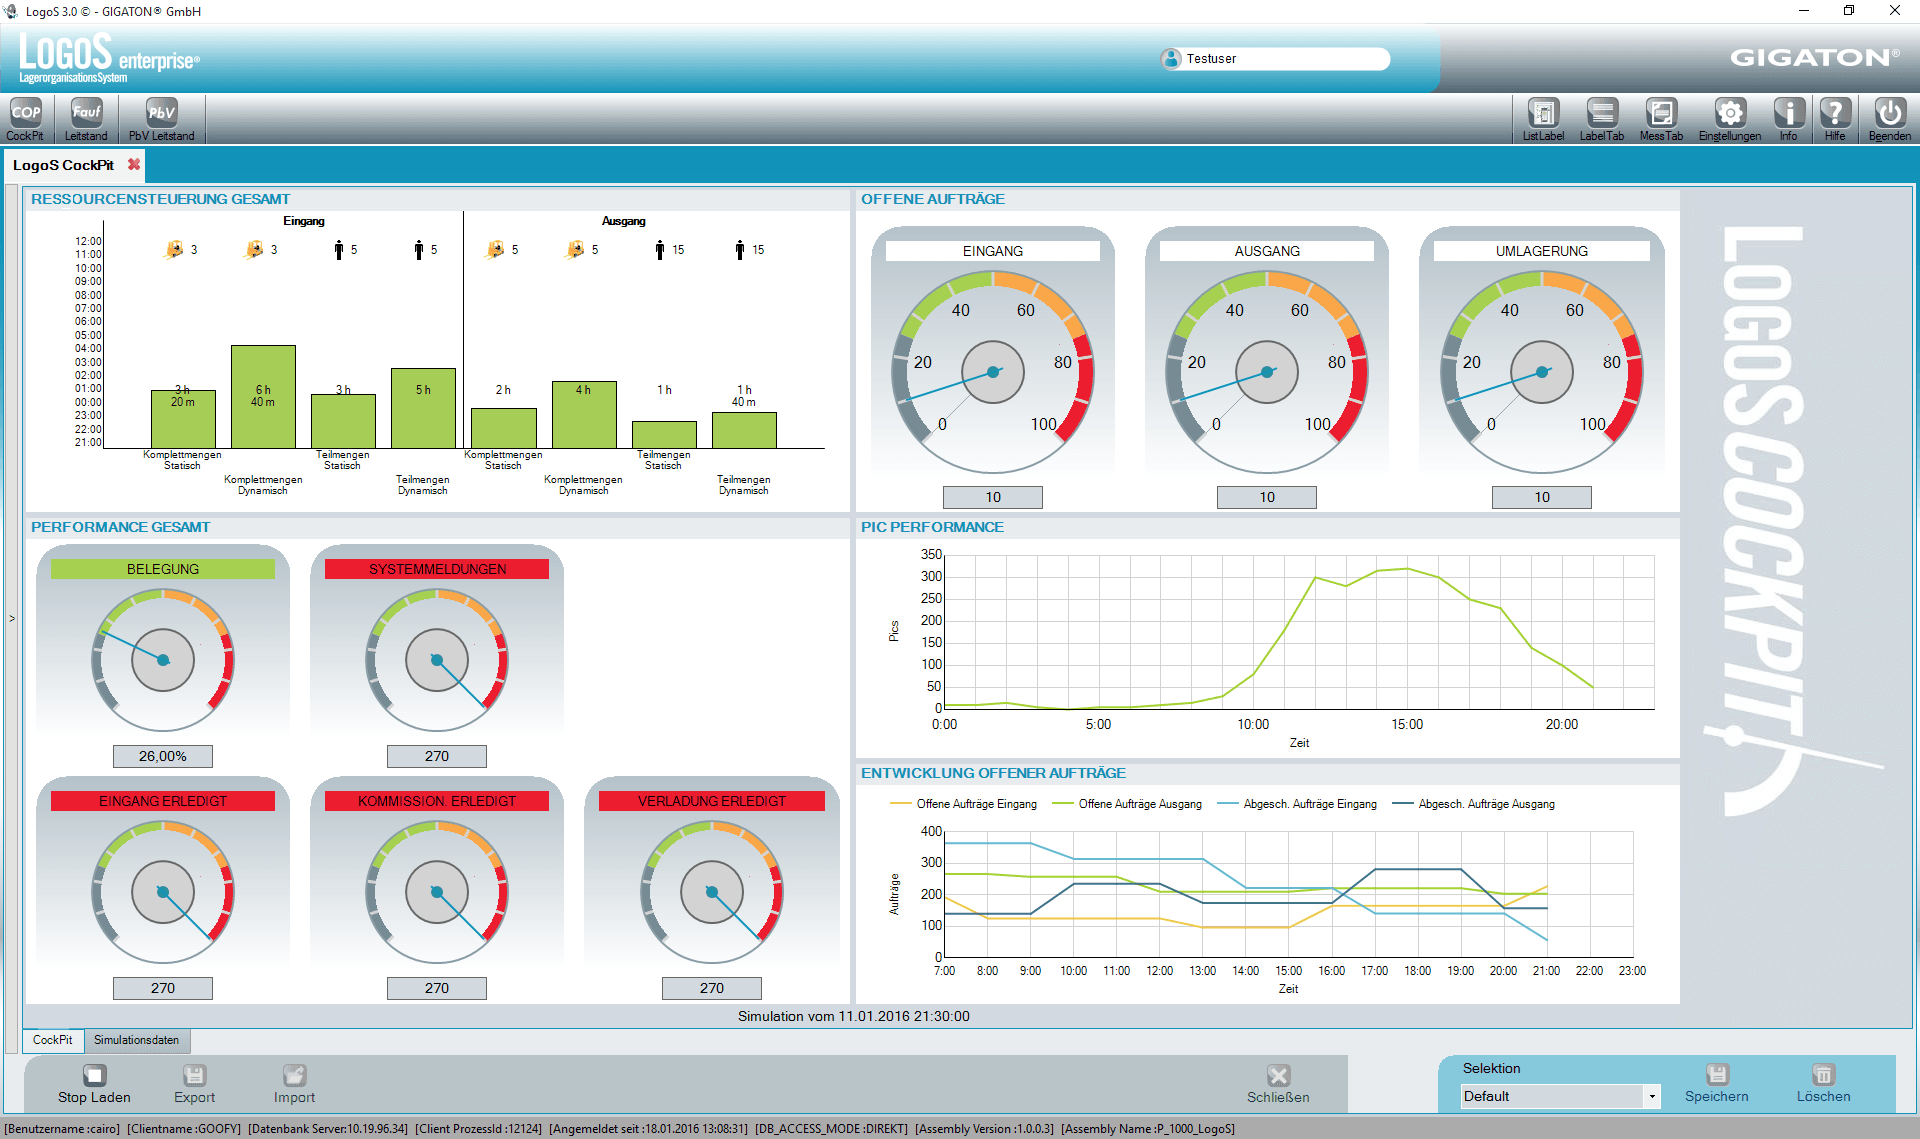The height and width of the screenshot is (1139, 1920).
Task: Click the 26,00% value under BELEGUNG
Action: (163, 756)
